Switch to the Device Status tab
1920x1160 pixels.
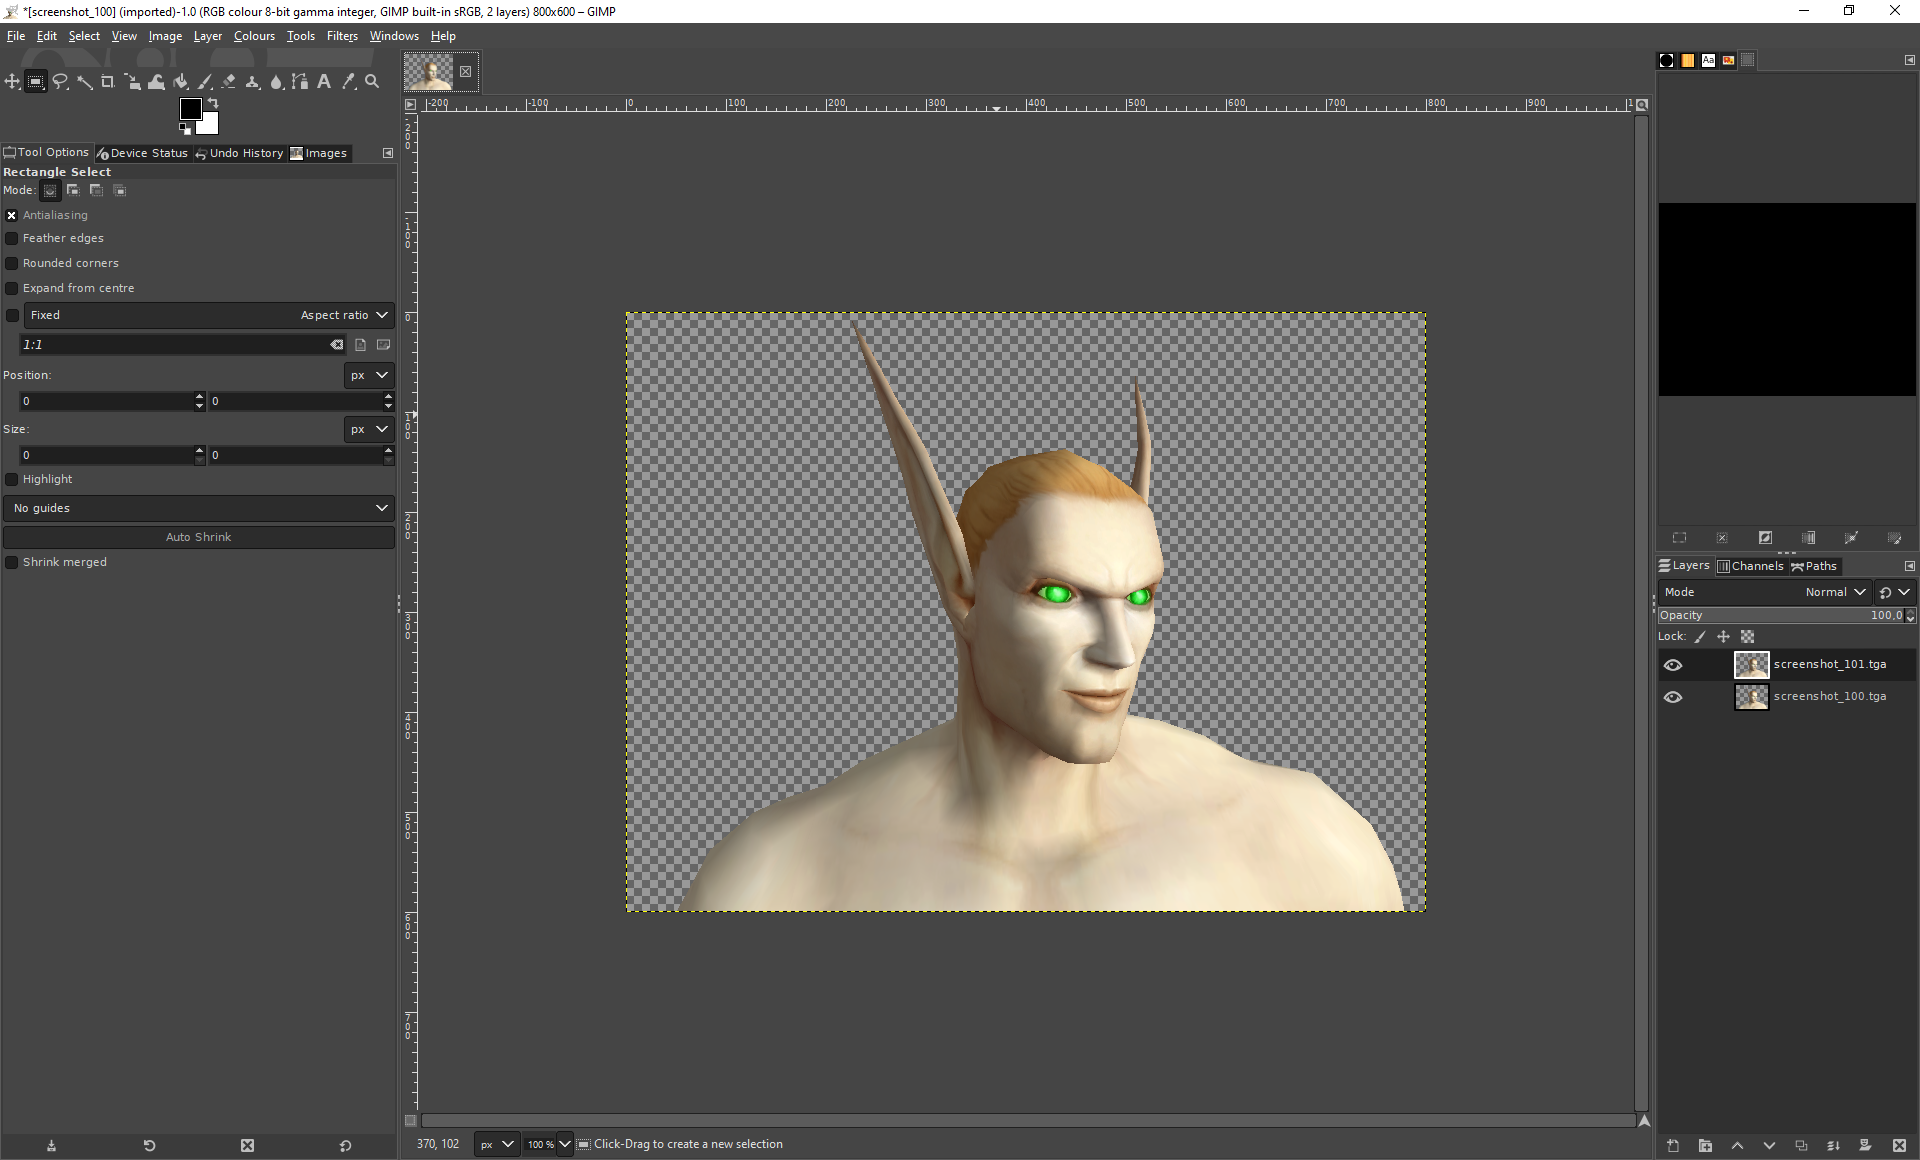pyautogui.click(x=142, y=153)
